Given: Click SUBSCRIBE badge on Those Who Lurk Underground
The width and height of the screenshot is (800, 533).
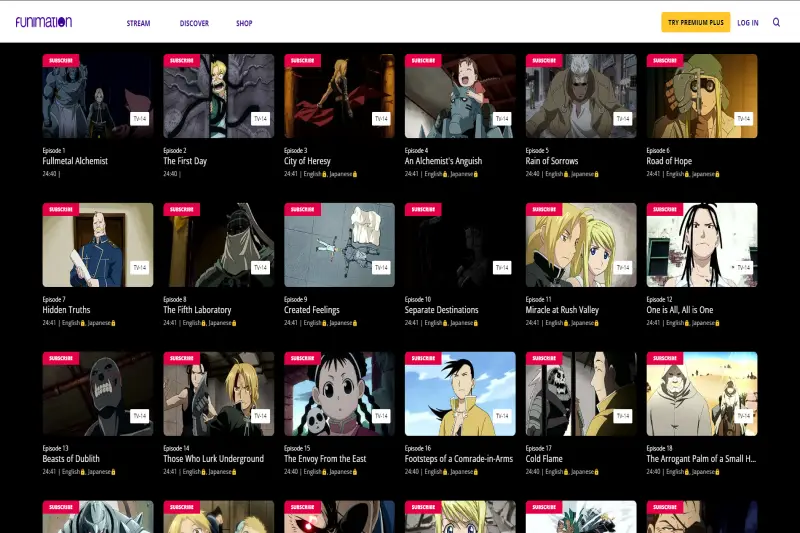Looking at the screenshot, I should click(182, 358).
